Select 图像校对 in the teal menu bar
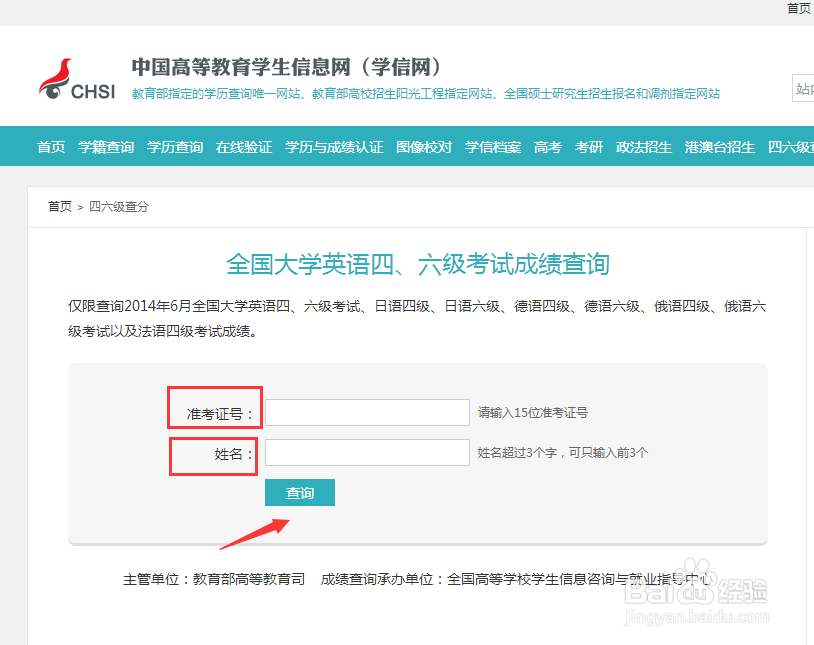This screenshot has width=814, height=645. pyautogui.click(x=423, y=146)
